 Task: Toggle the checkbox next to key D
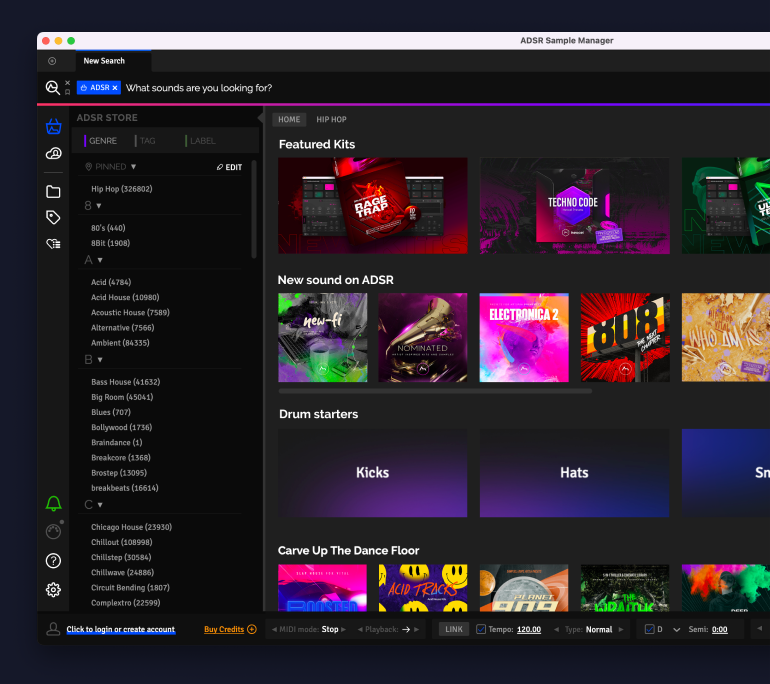pos(649,629)
